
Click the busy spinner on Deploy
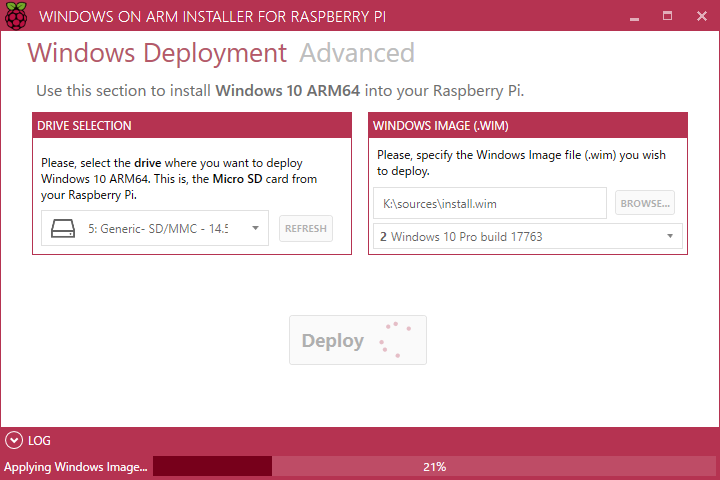click(x=395, y=340)
